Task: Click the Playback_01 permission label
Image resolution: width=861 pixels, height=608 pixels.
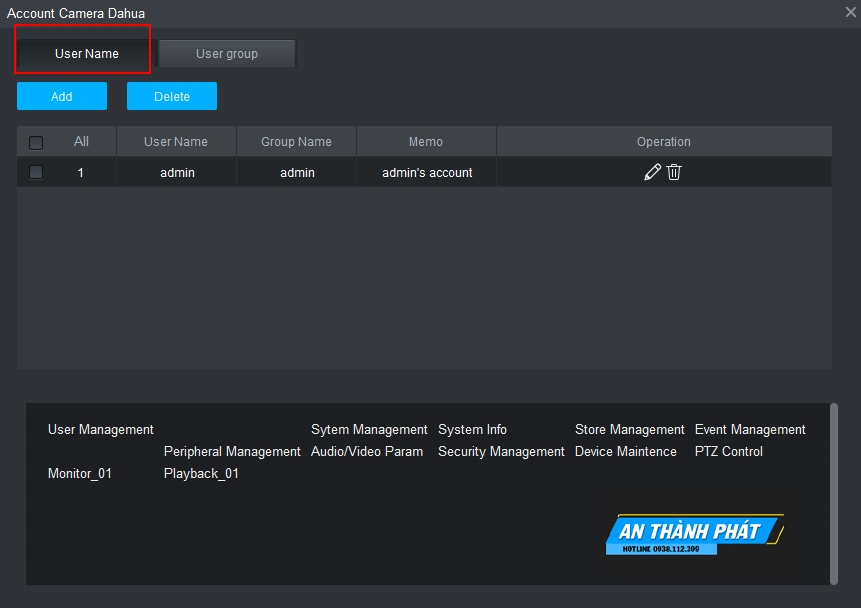Action: click(x=201, y=473)
